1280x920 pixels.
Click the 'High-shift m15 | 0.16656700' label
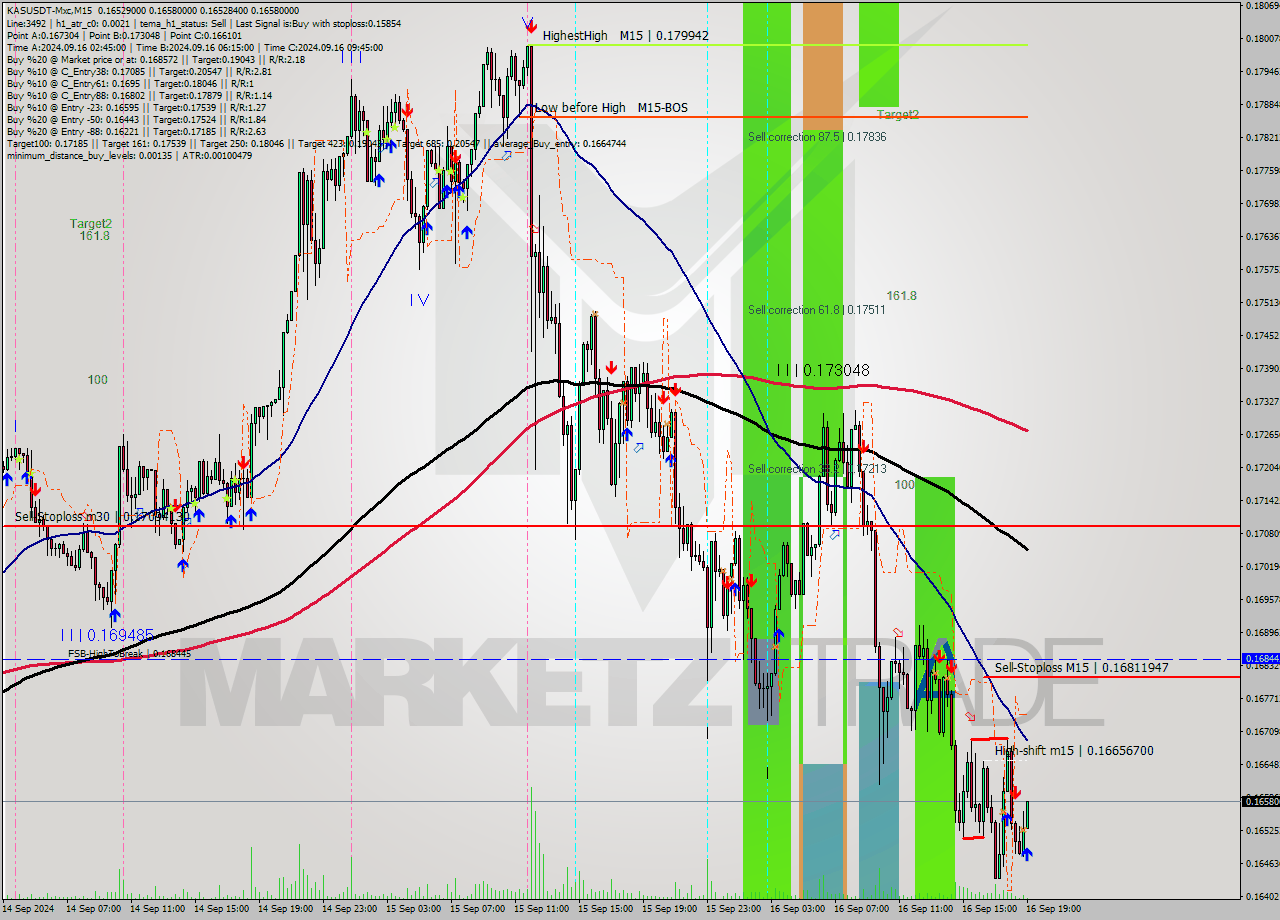click(x=1074, y=750)
